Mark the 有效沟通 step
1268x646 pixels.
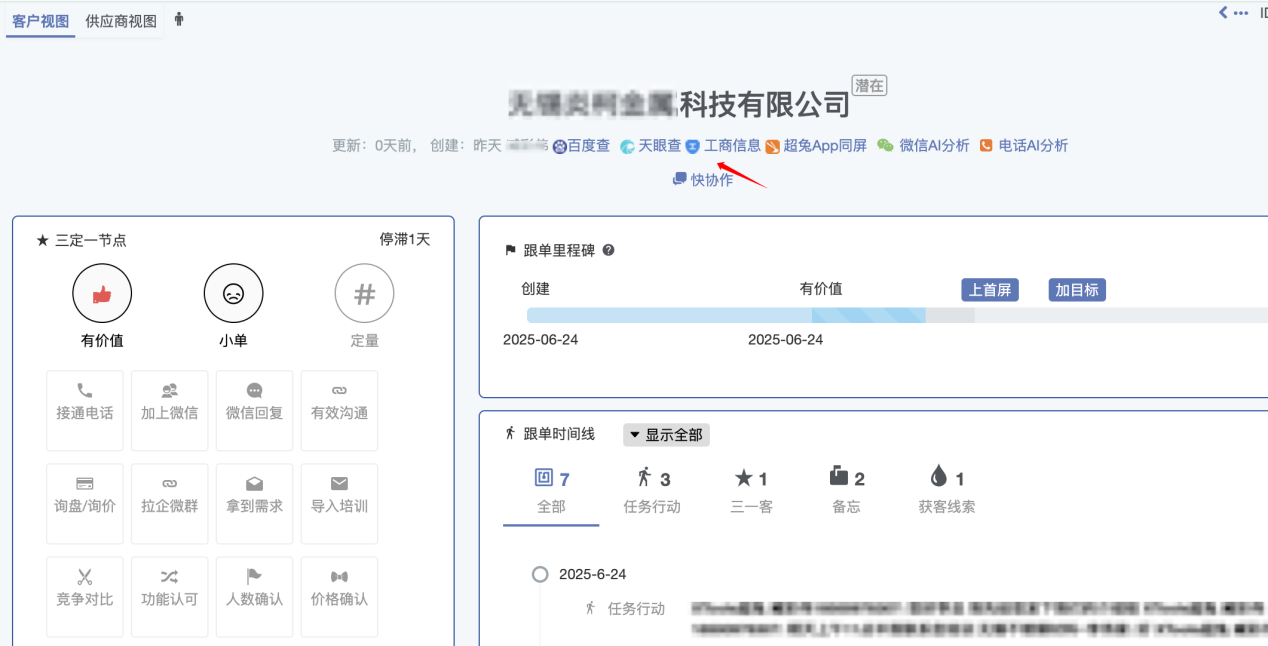[340, 411]
